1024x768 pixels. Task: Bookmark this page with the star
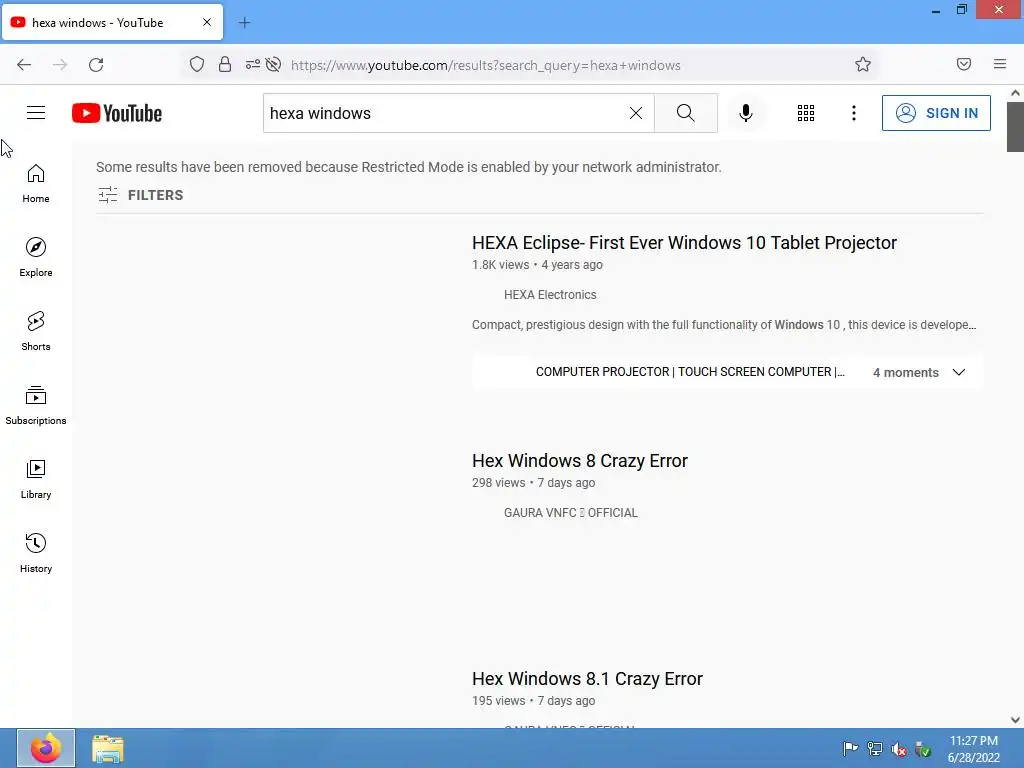(863, 64)
